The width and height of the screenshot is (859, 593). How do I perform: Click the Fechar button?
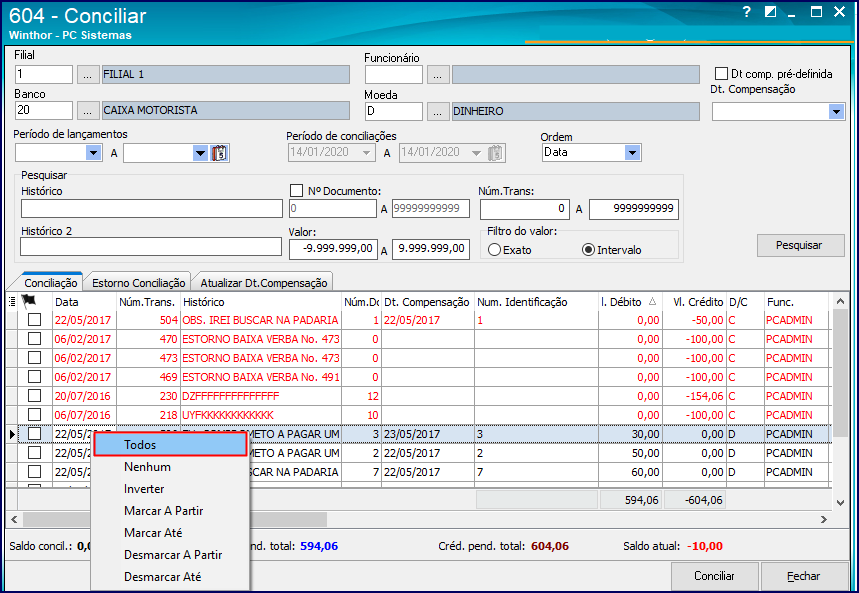[x=804, y=576]
